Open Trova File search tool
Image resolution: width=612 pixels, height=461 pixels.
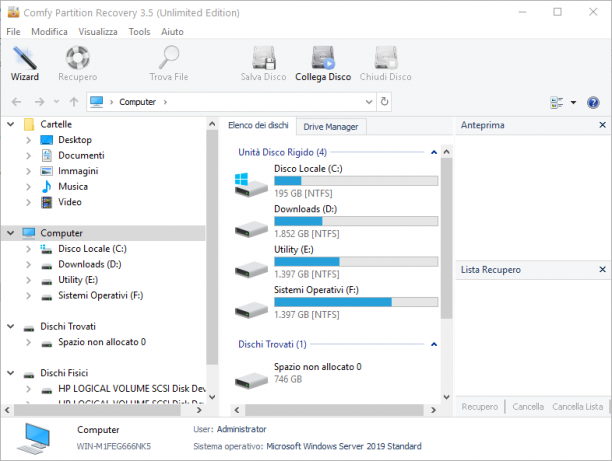pyautogui.click(x=169, y=63)
